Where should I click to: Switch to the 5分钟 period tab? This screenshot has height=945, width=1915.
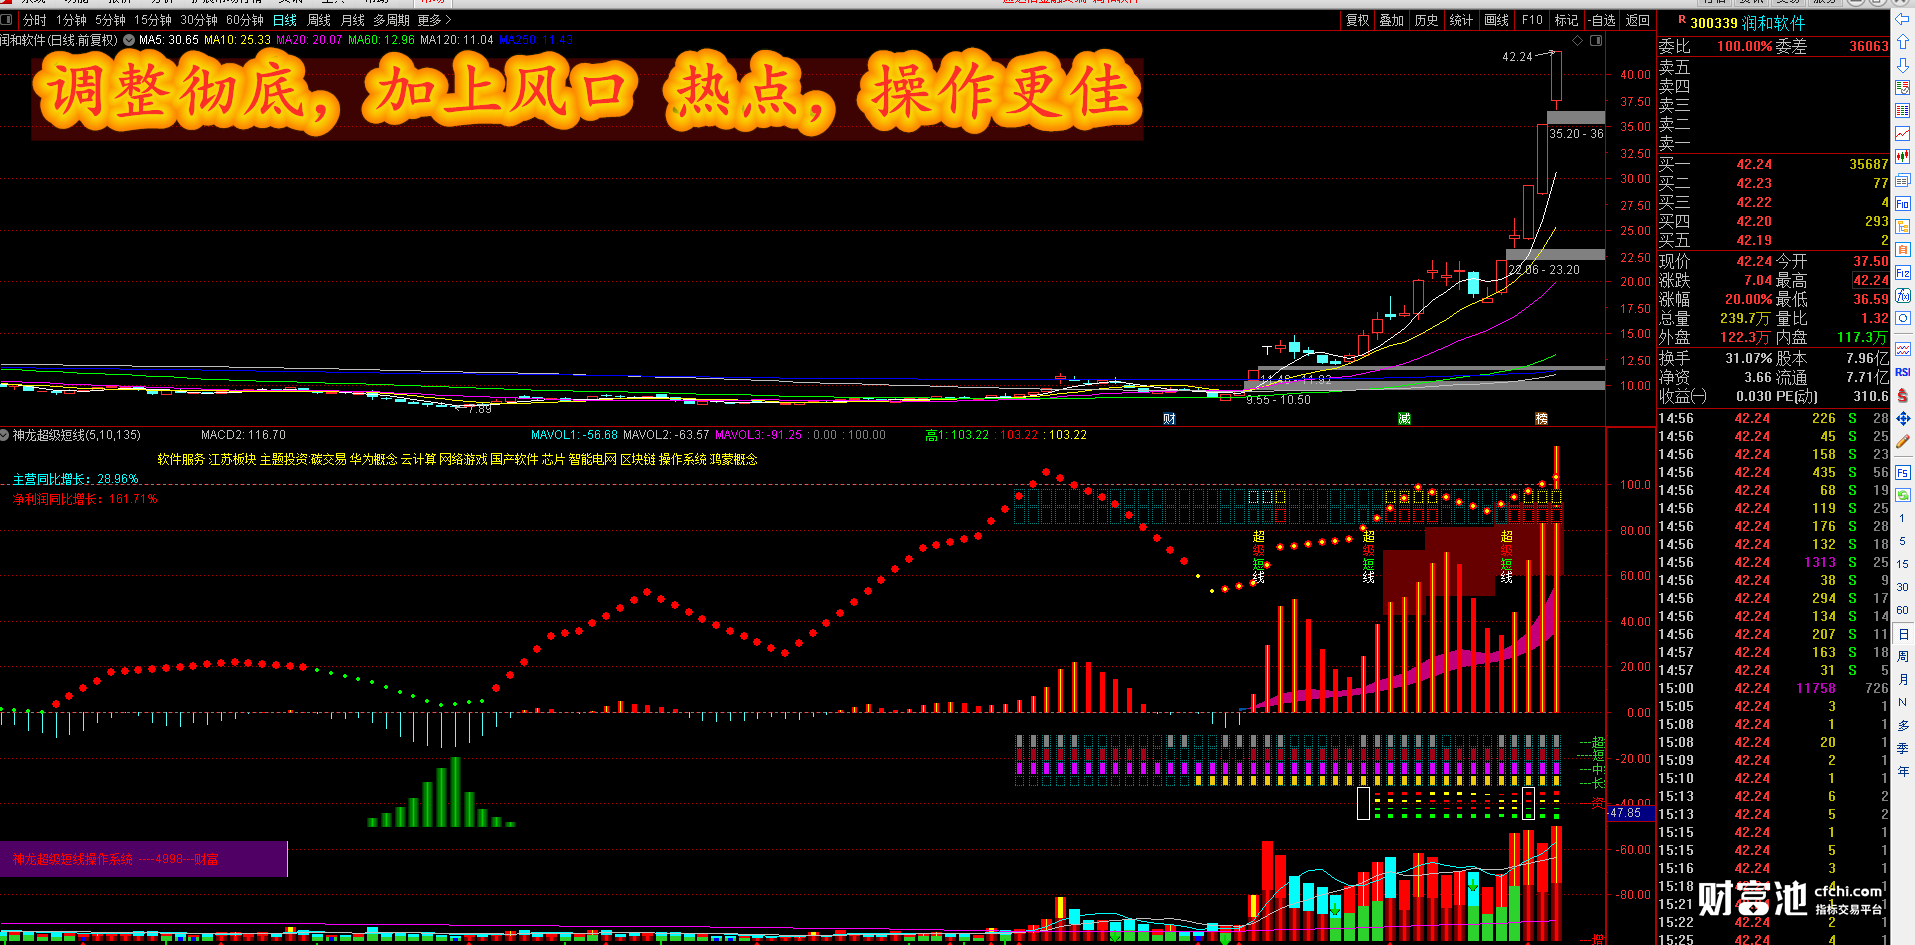coord(110,20)
